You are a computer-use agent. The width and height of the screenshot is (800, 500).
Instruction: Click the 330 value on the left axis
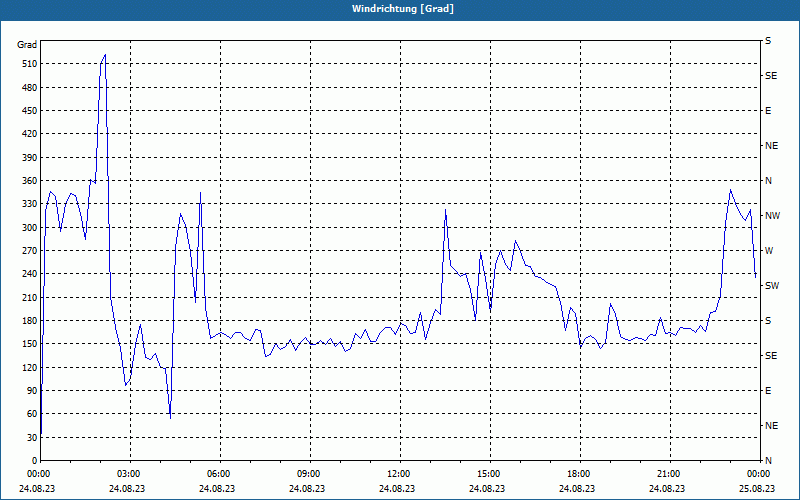pyautogui.click(x=30, y=204)
